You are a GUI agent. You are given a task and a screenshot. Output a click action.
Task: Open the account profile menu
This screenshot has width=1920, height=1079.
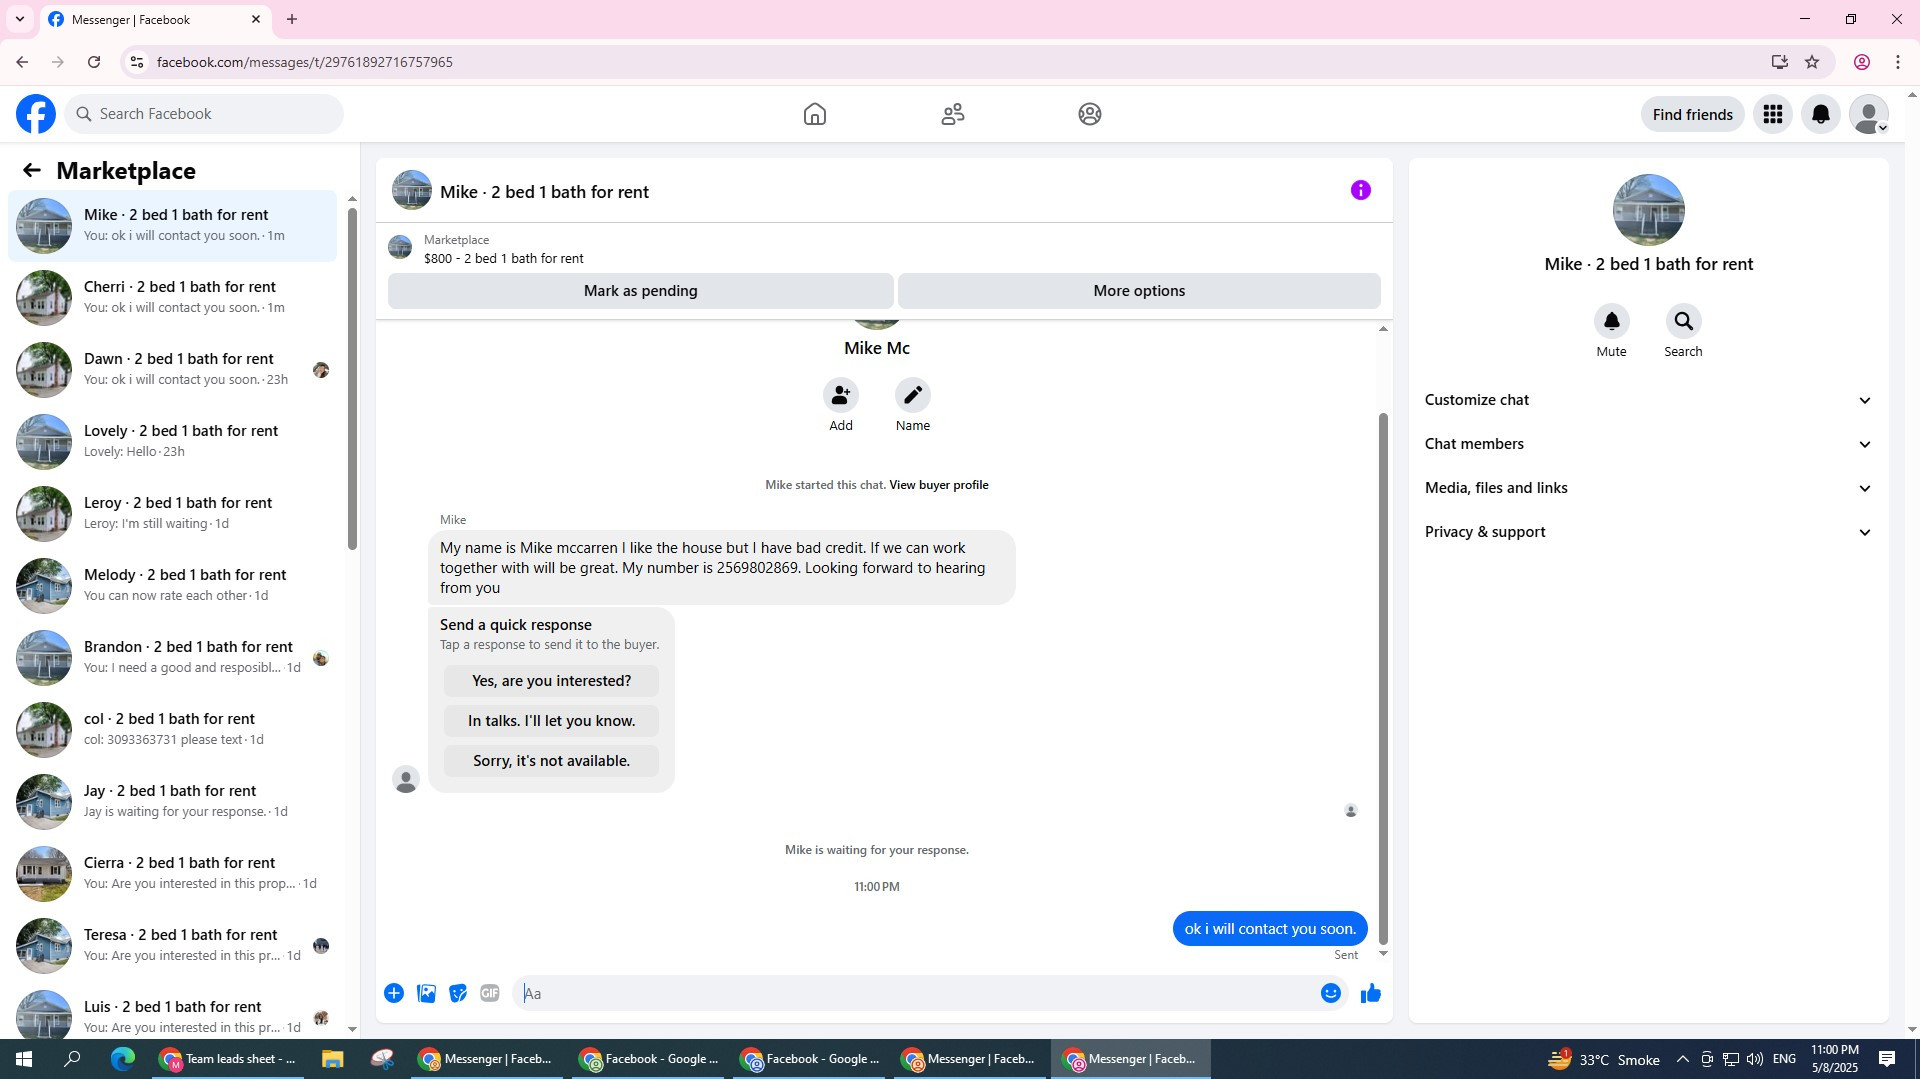[1869, 114]
